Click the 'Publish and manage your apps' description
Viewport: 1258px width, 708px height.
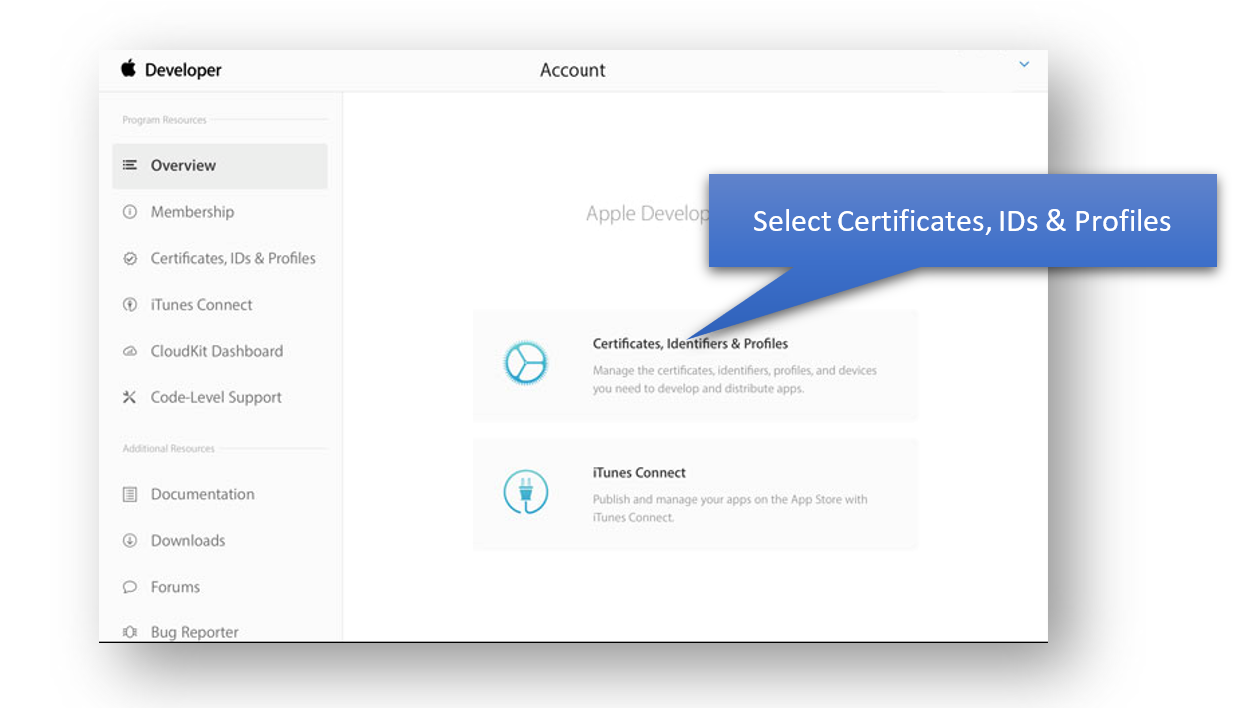click(730, 508)
